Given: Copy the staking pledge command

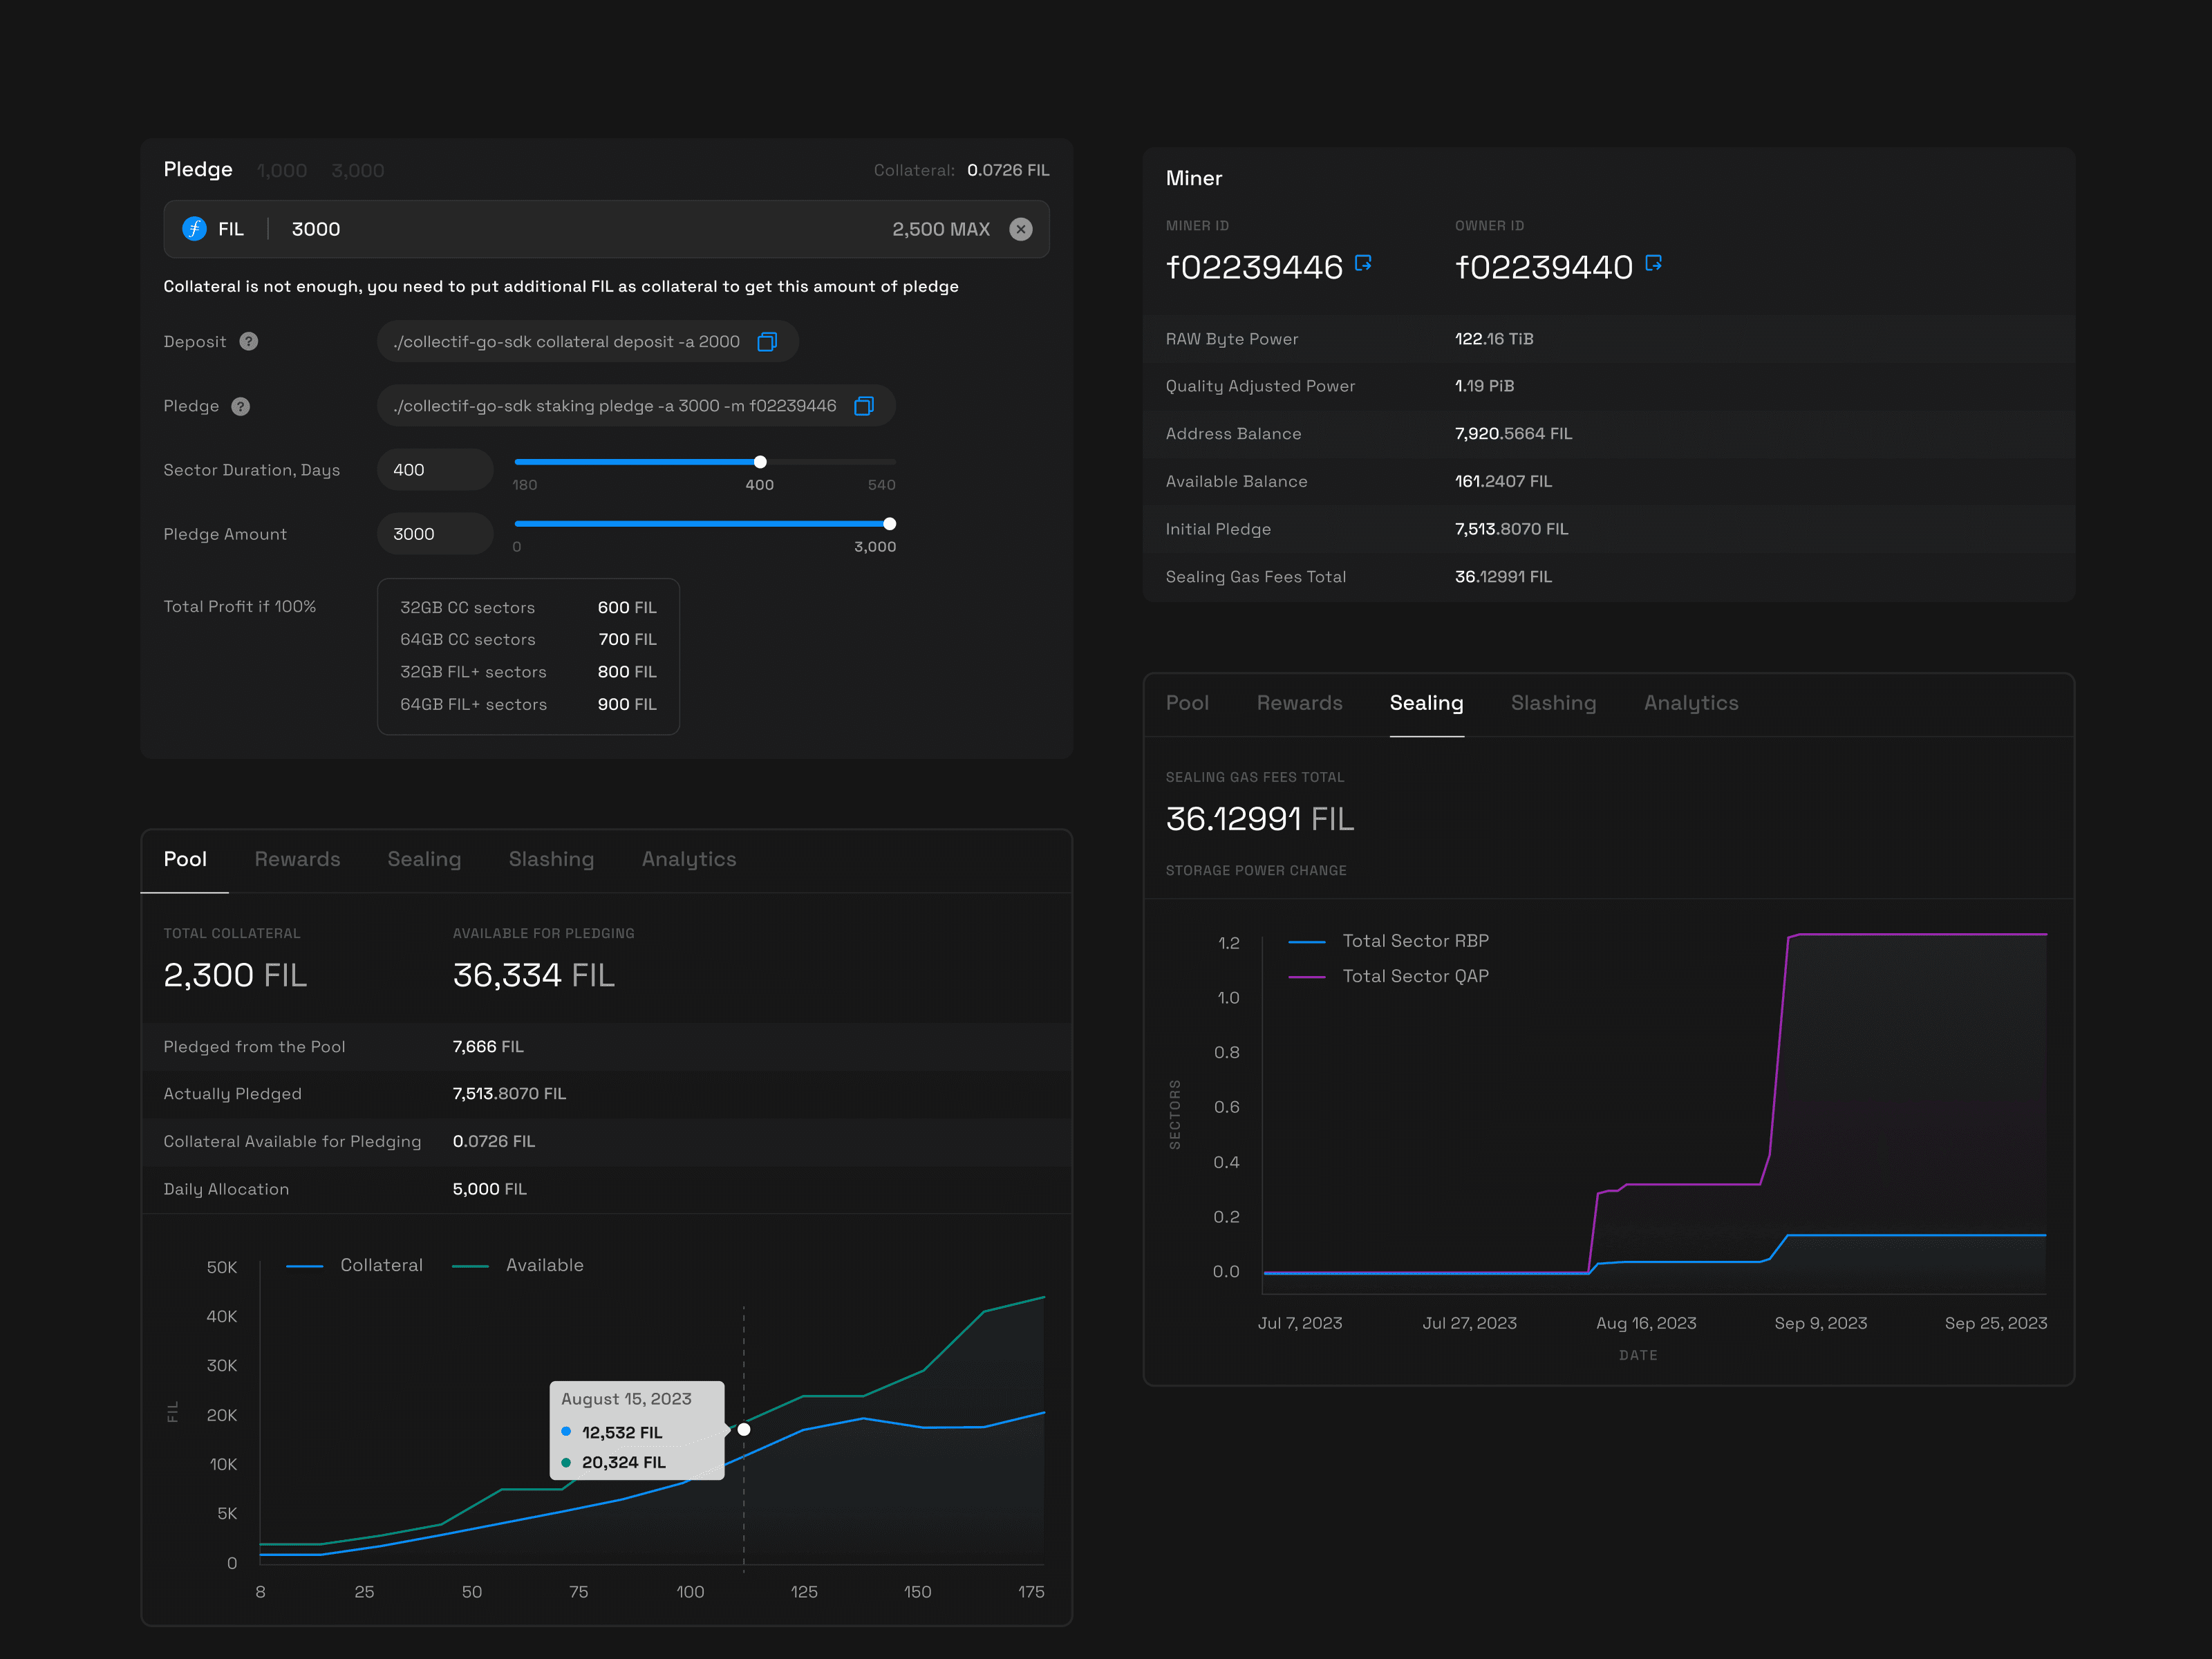Looking at the screenshot, I should coord(864,406).
